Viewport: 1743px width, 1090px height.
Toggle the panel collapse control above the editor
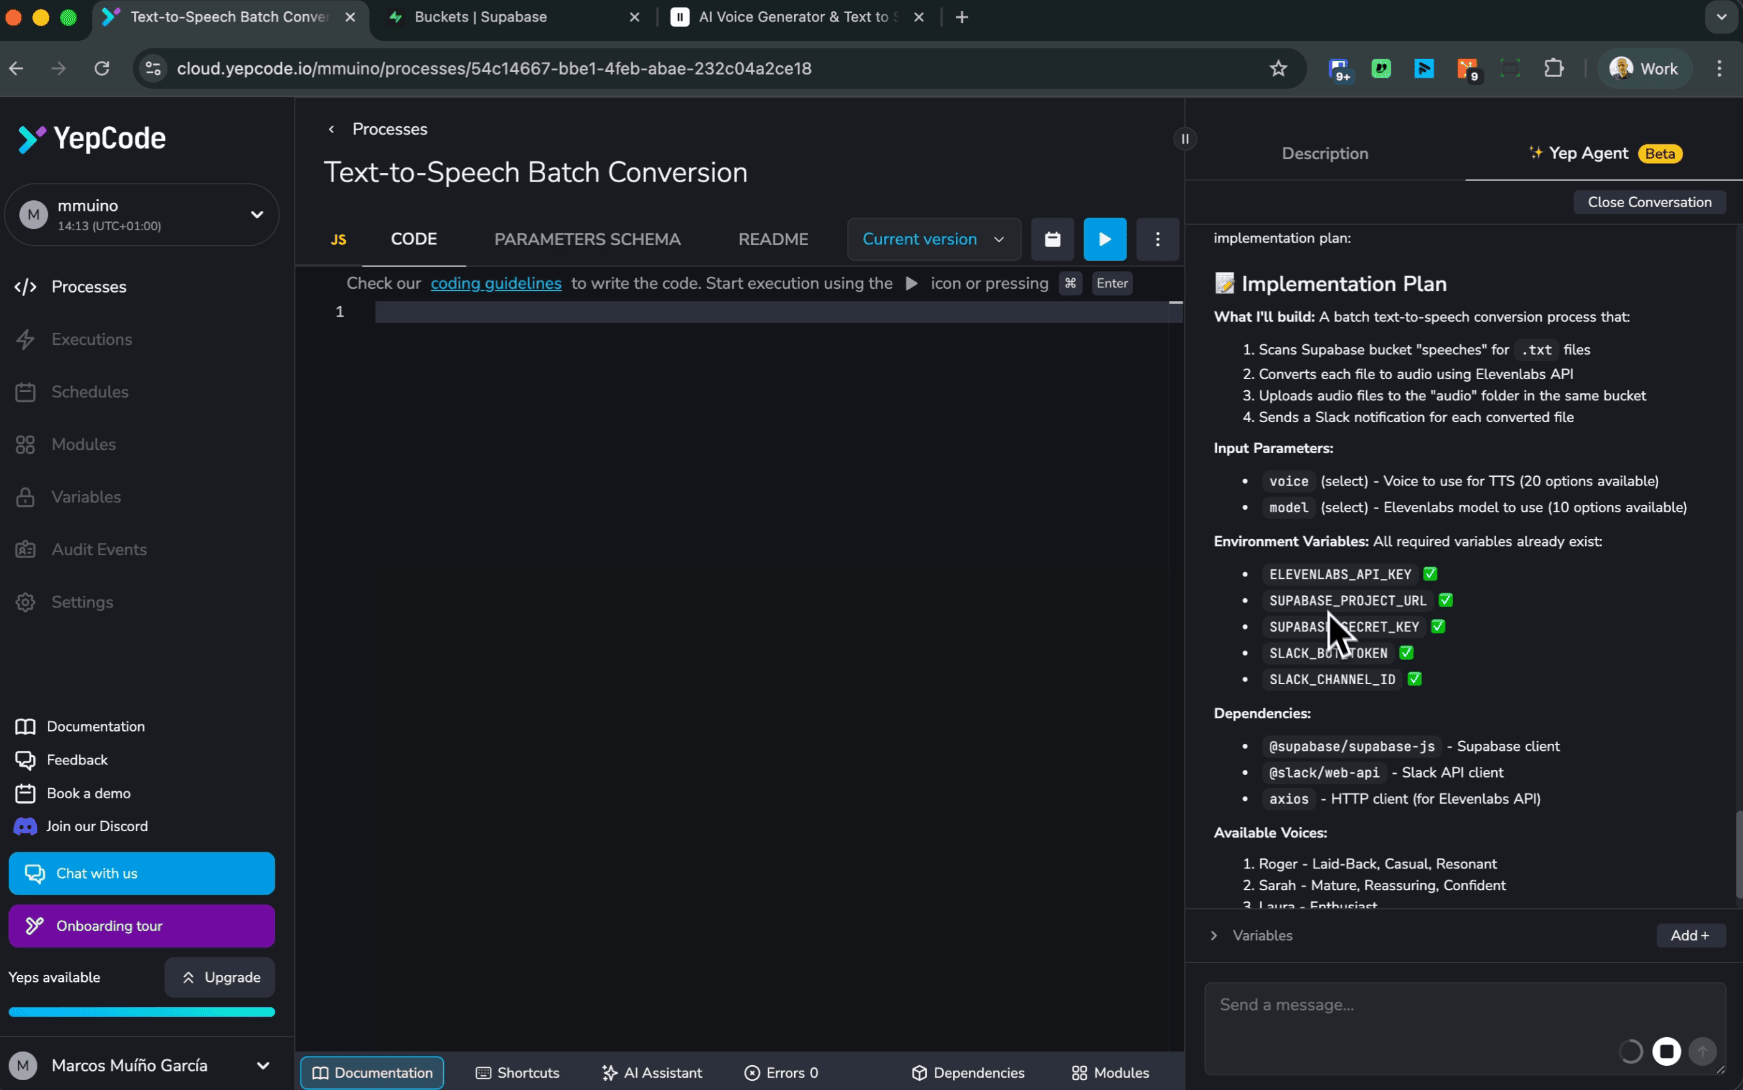point(1184,138)
